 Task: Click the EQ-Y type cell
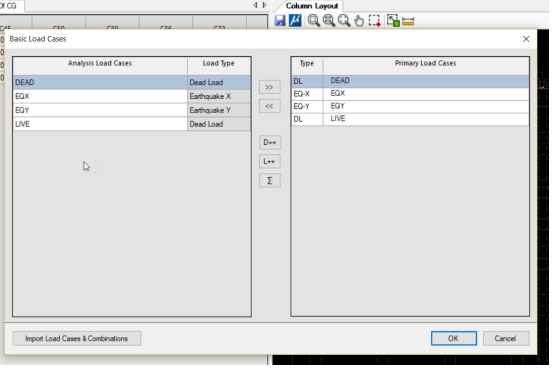pos(307,106)
